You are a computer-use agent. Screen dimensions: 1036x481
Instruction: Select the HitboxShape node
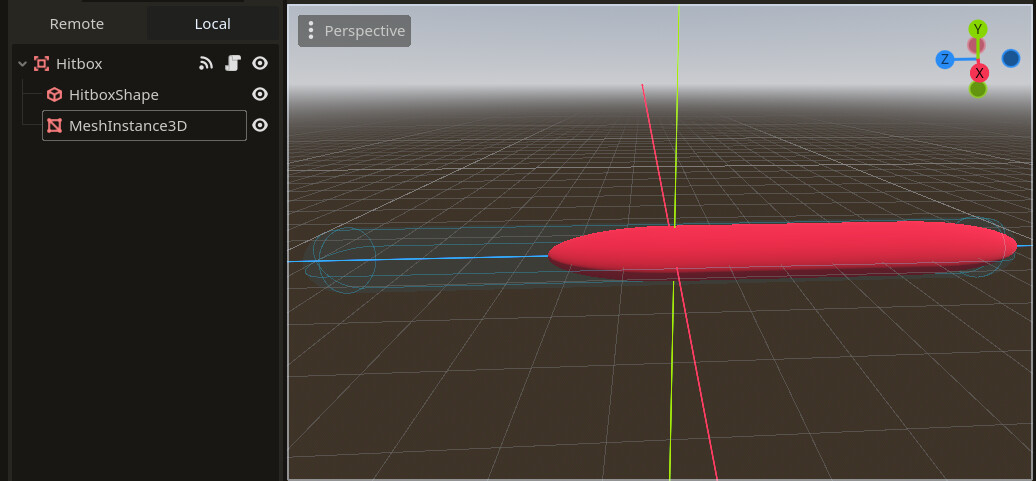pyautogui.click(x=114, y=95)
